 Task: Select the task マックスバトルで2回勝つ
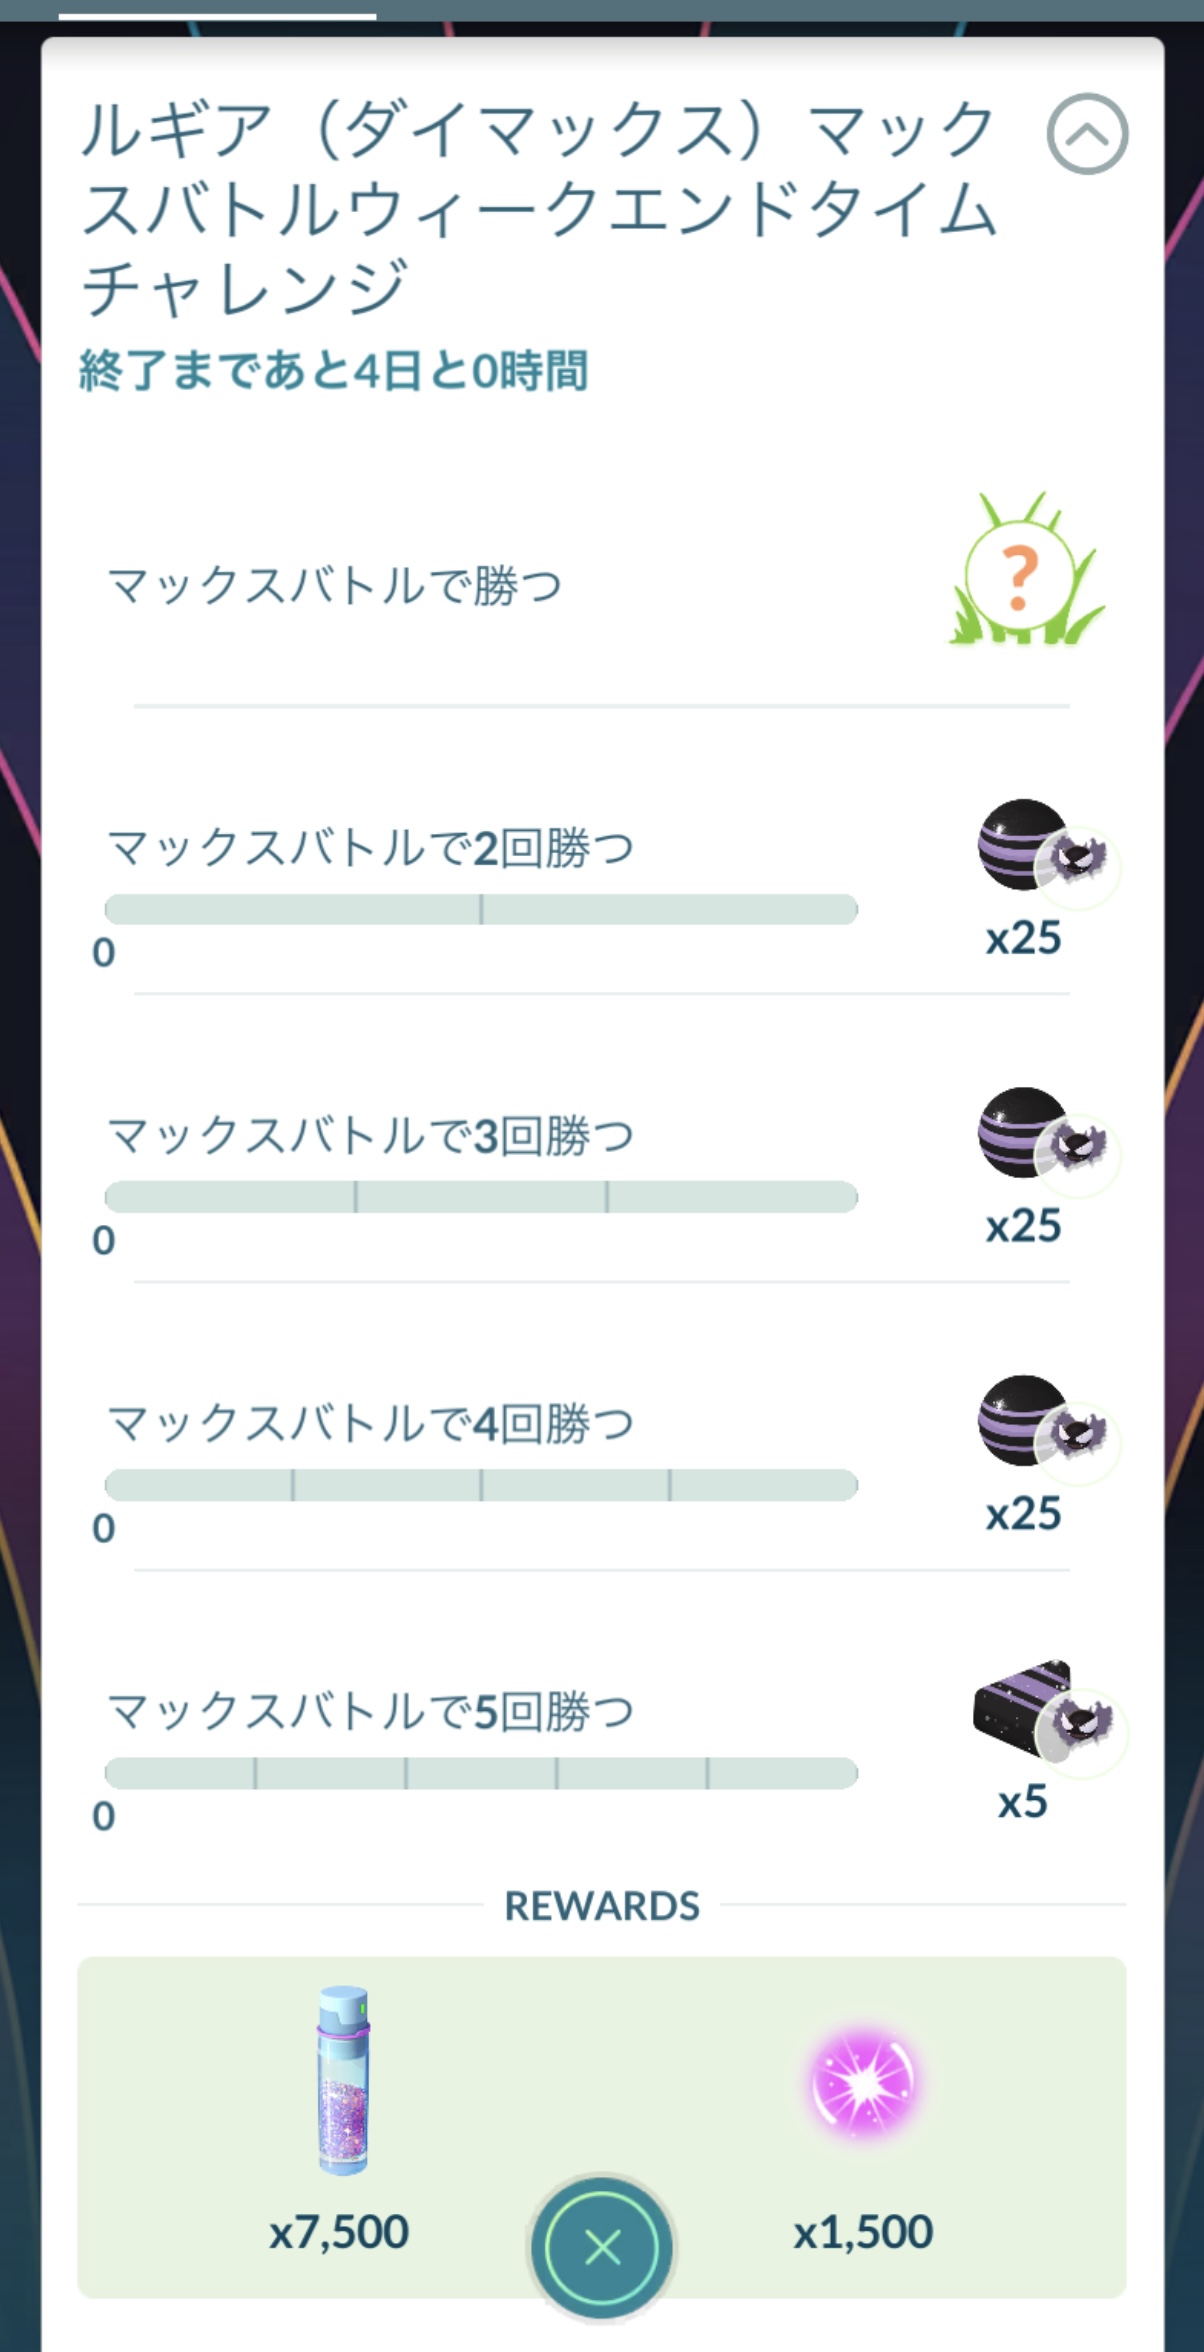pyautogui.click(x=370, y=849)
